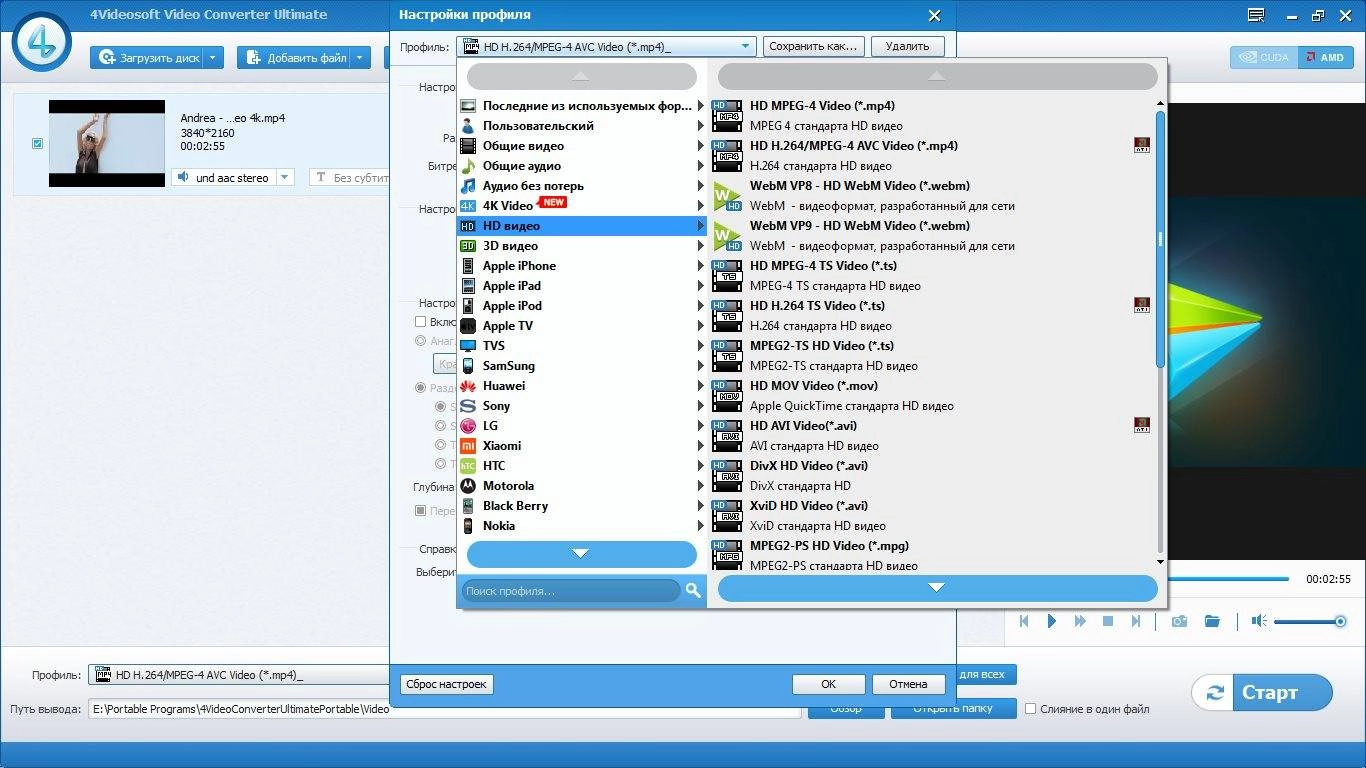Toggle checkbox beside Andrea video file
The width and height of the screenshot is (1366, 768).
tap(37, 144)
